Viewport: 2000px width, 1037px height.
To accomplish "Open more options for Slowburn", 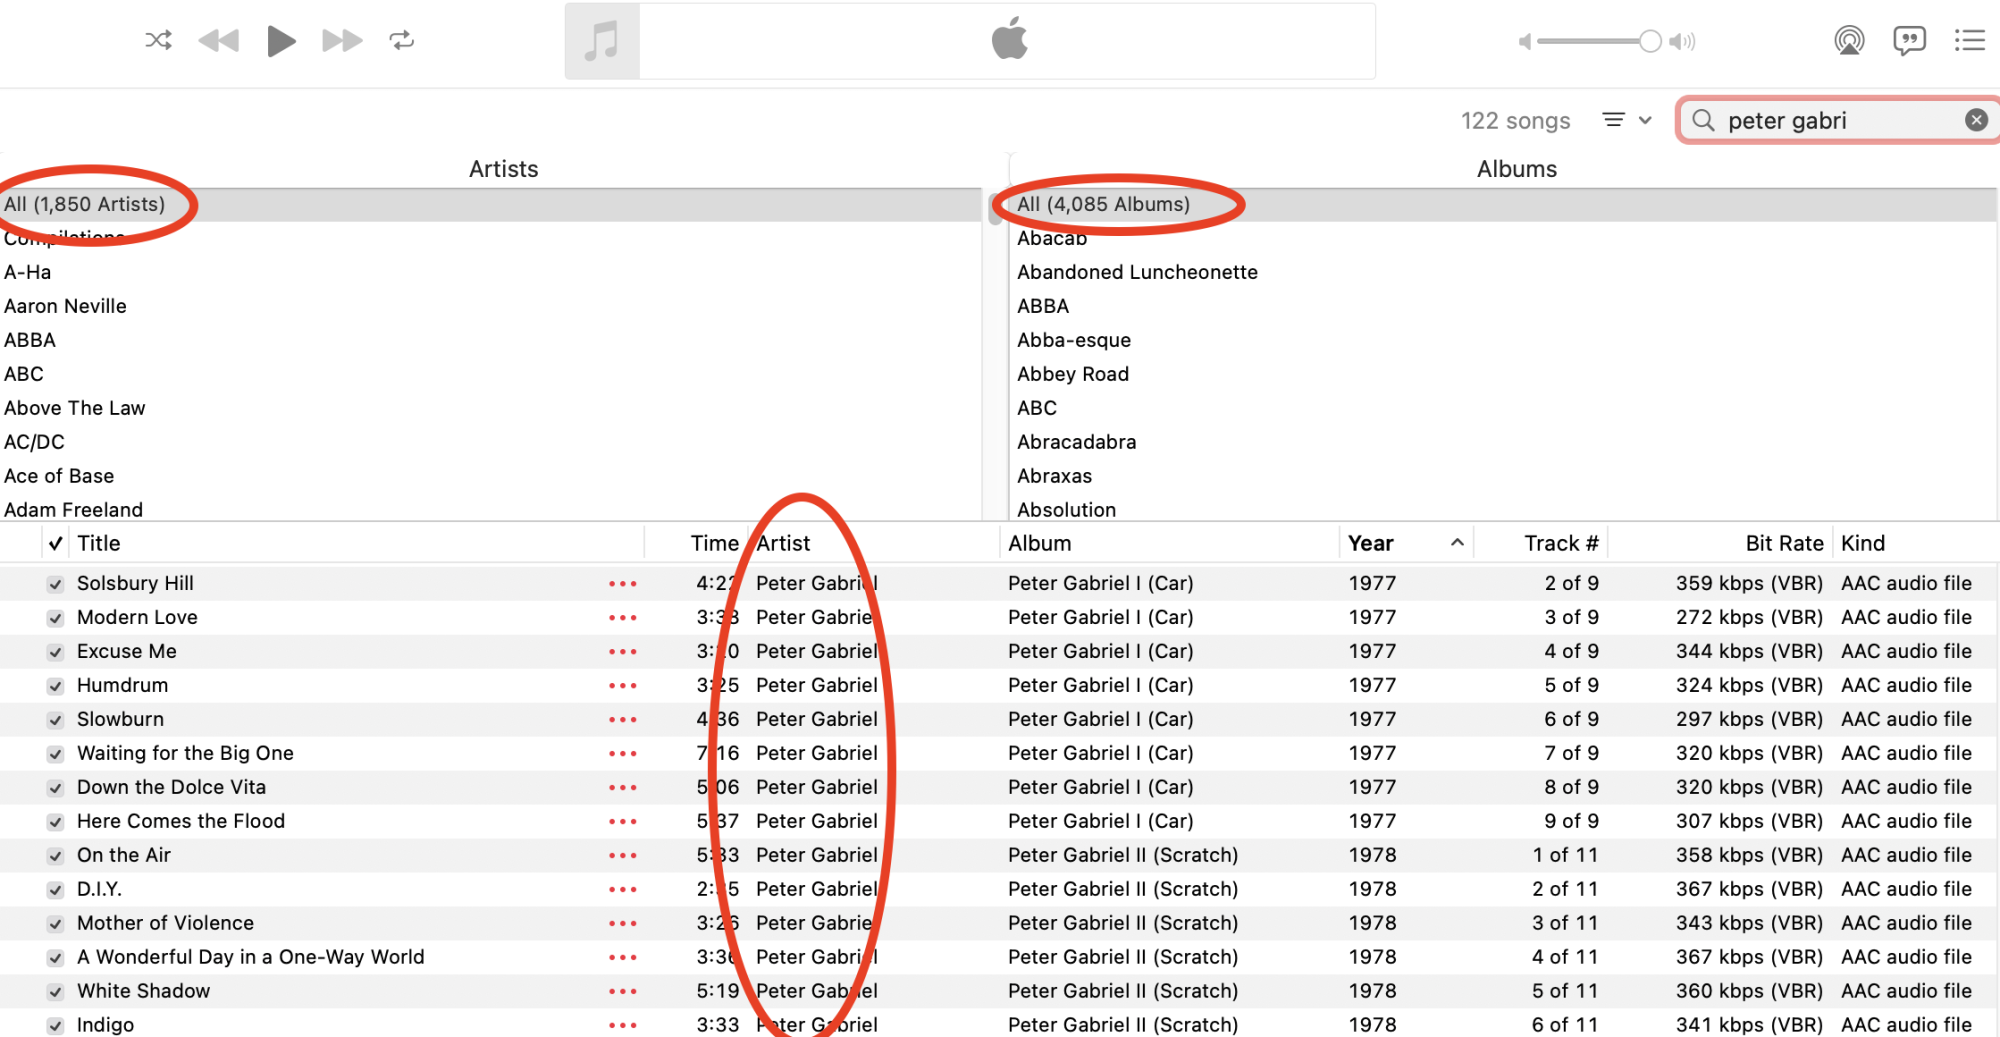I will click(622, 720).
